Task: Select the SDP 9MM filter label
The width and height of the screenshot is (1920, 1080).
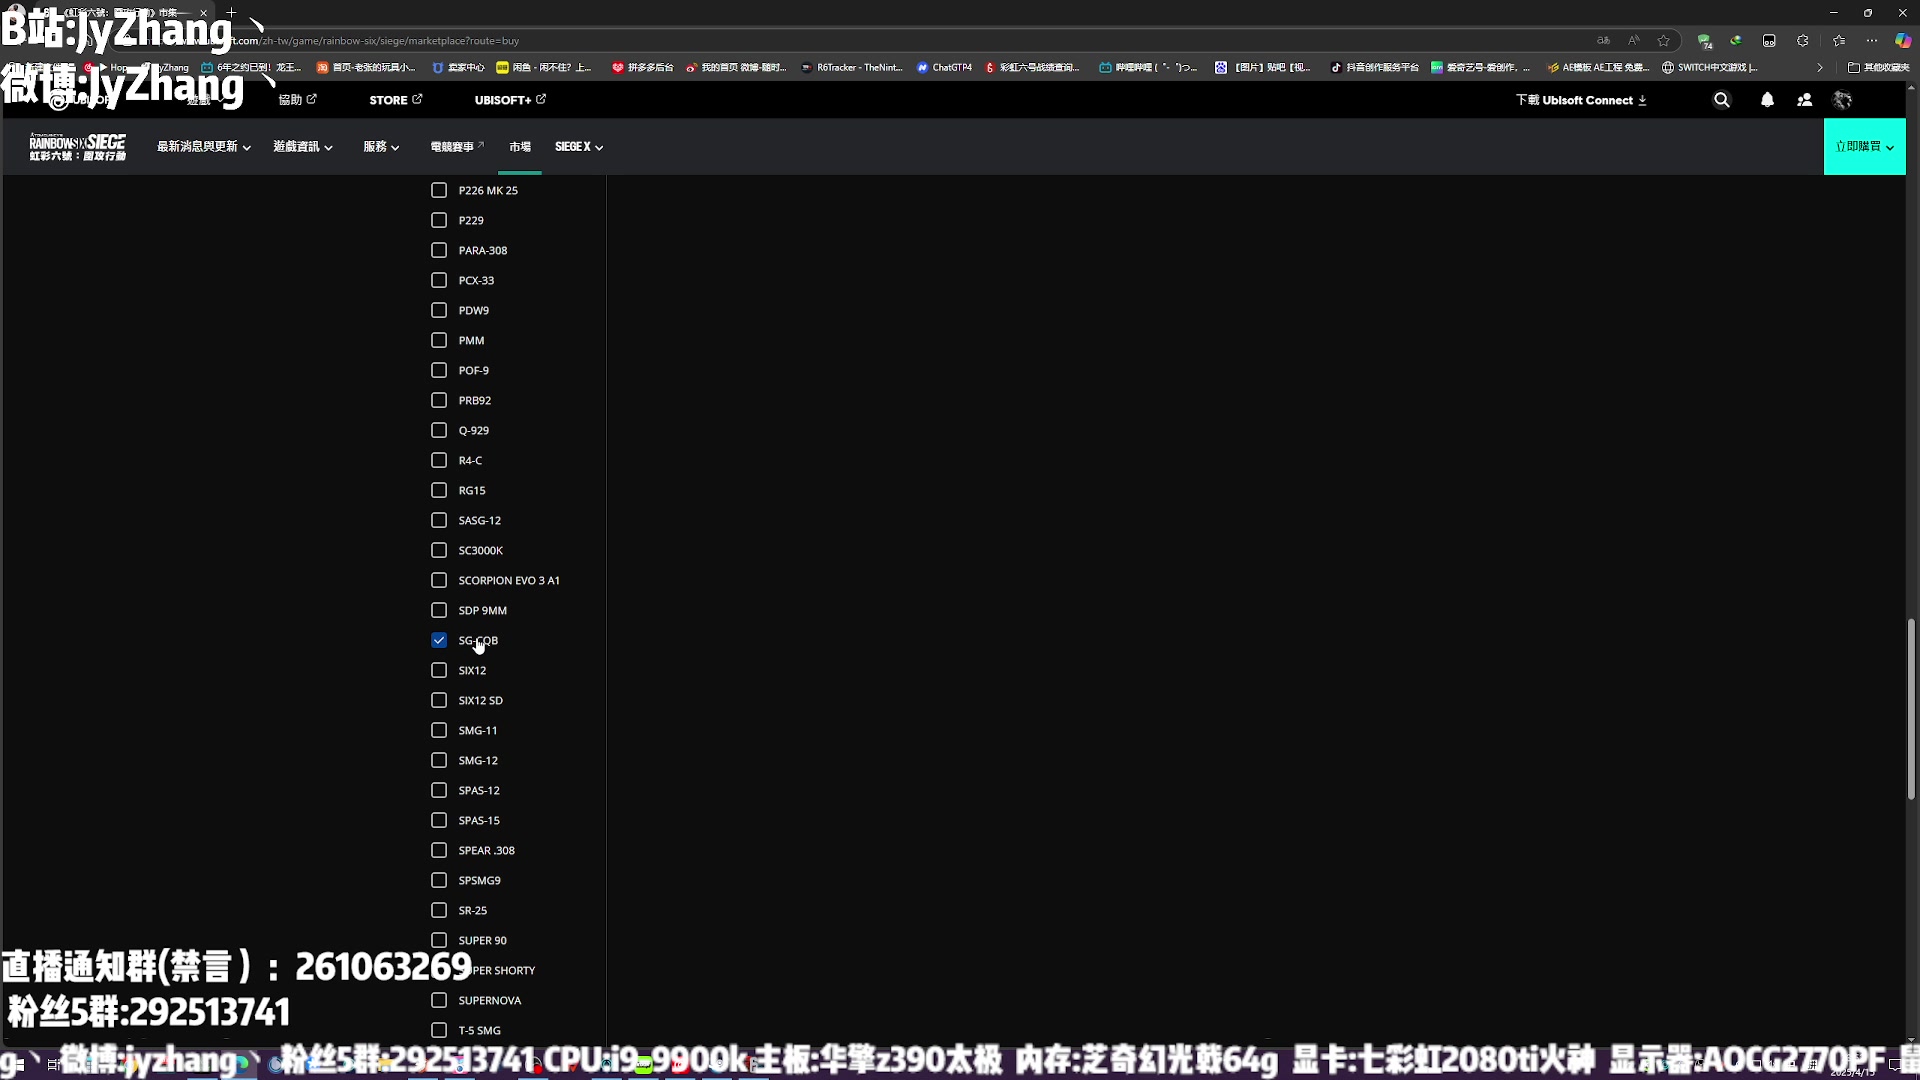Action: coord(482,610)
